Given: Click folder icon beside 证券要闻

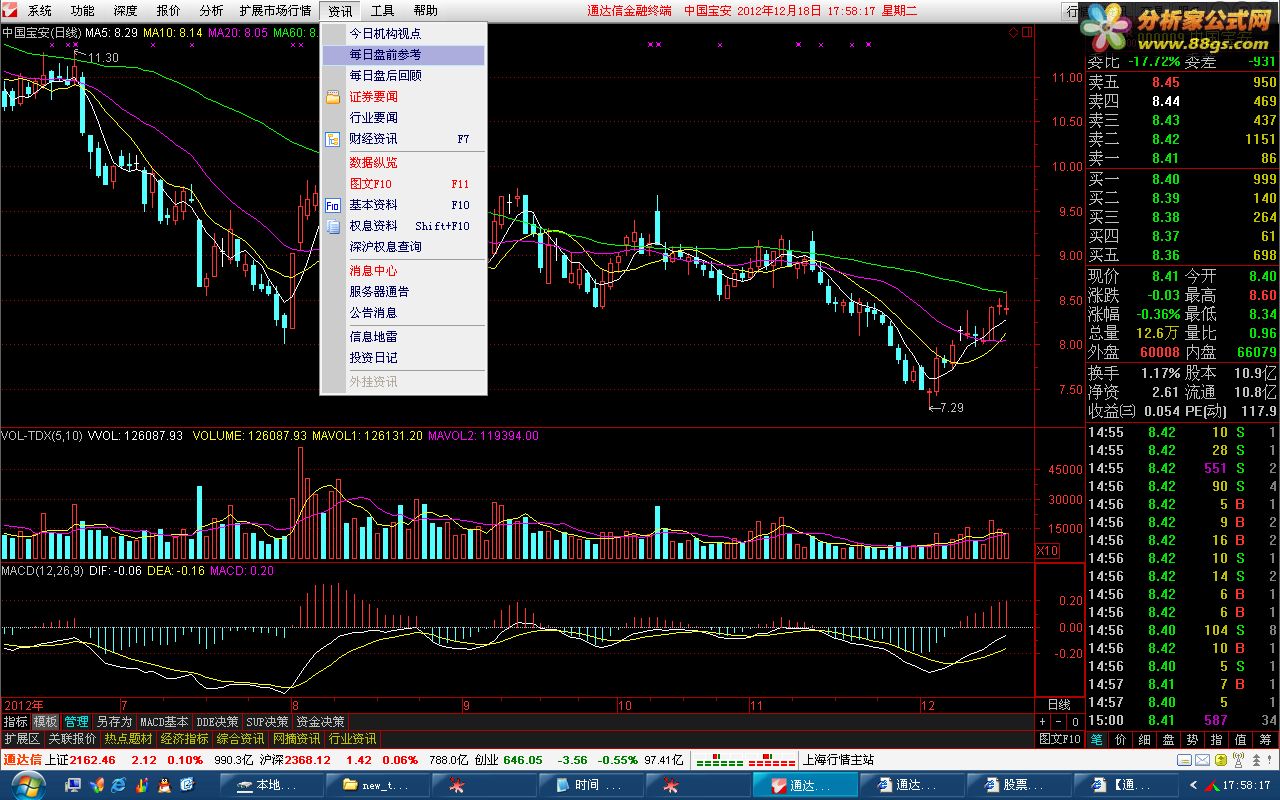Looking at the screenshot, I should 333,97.
